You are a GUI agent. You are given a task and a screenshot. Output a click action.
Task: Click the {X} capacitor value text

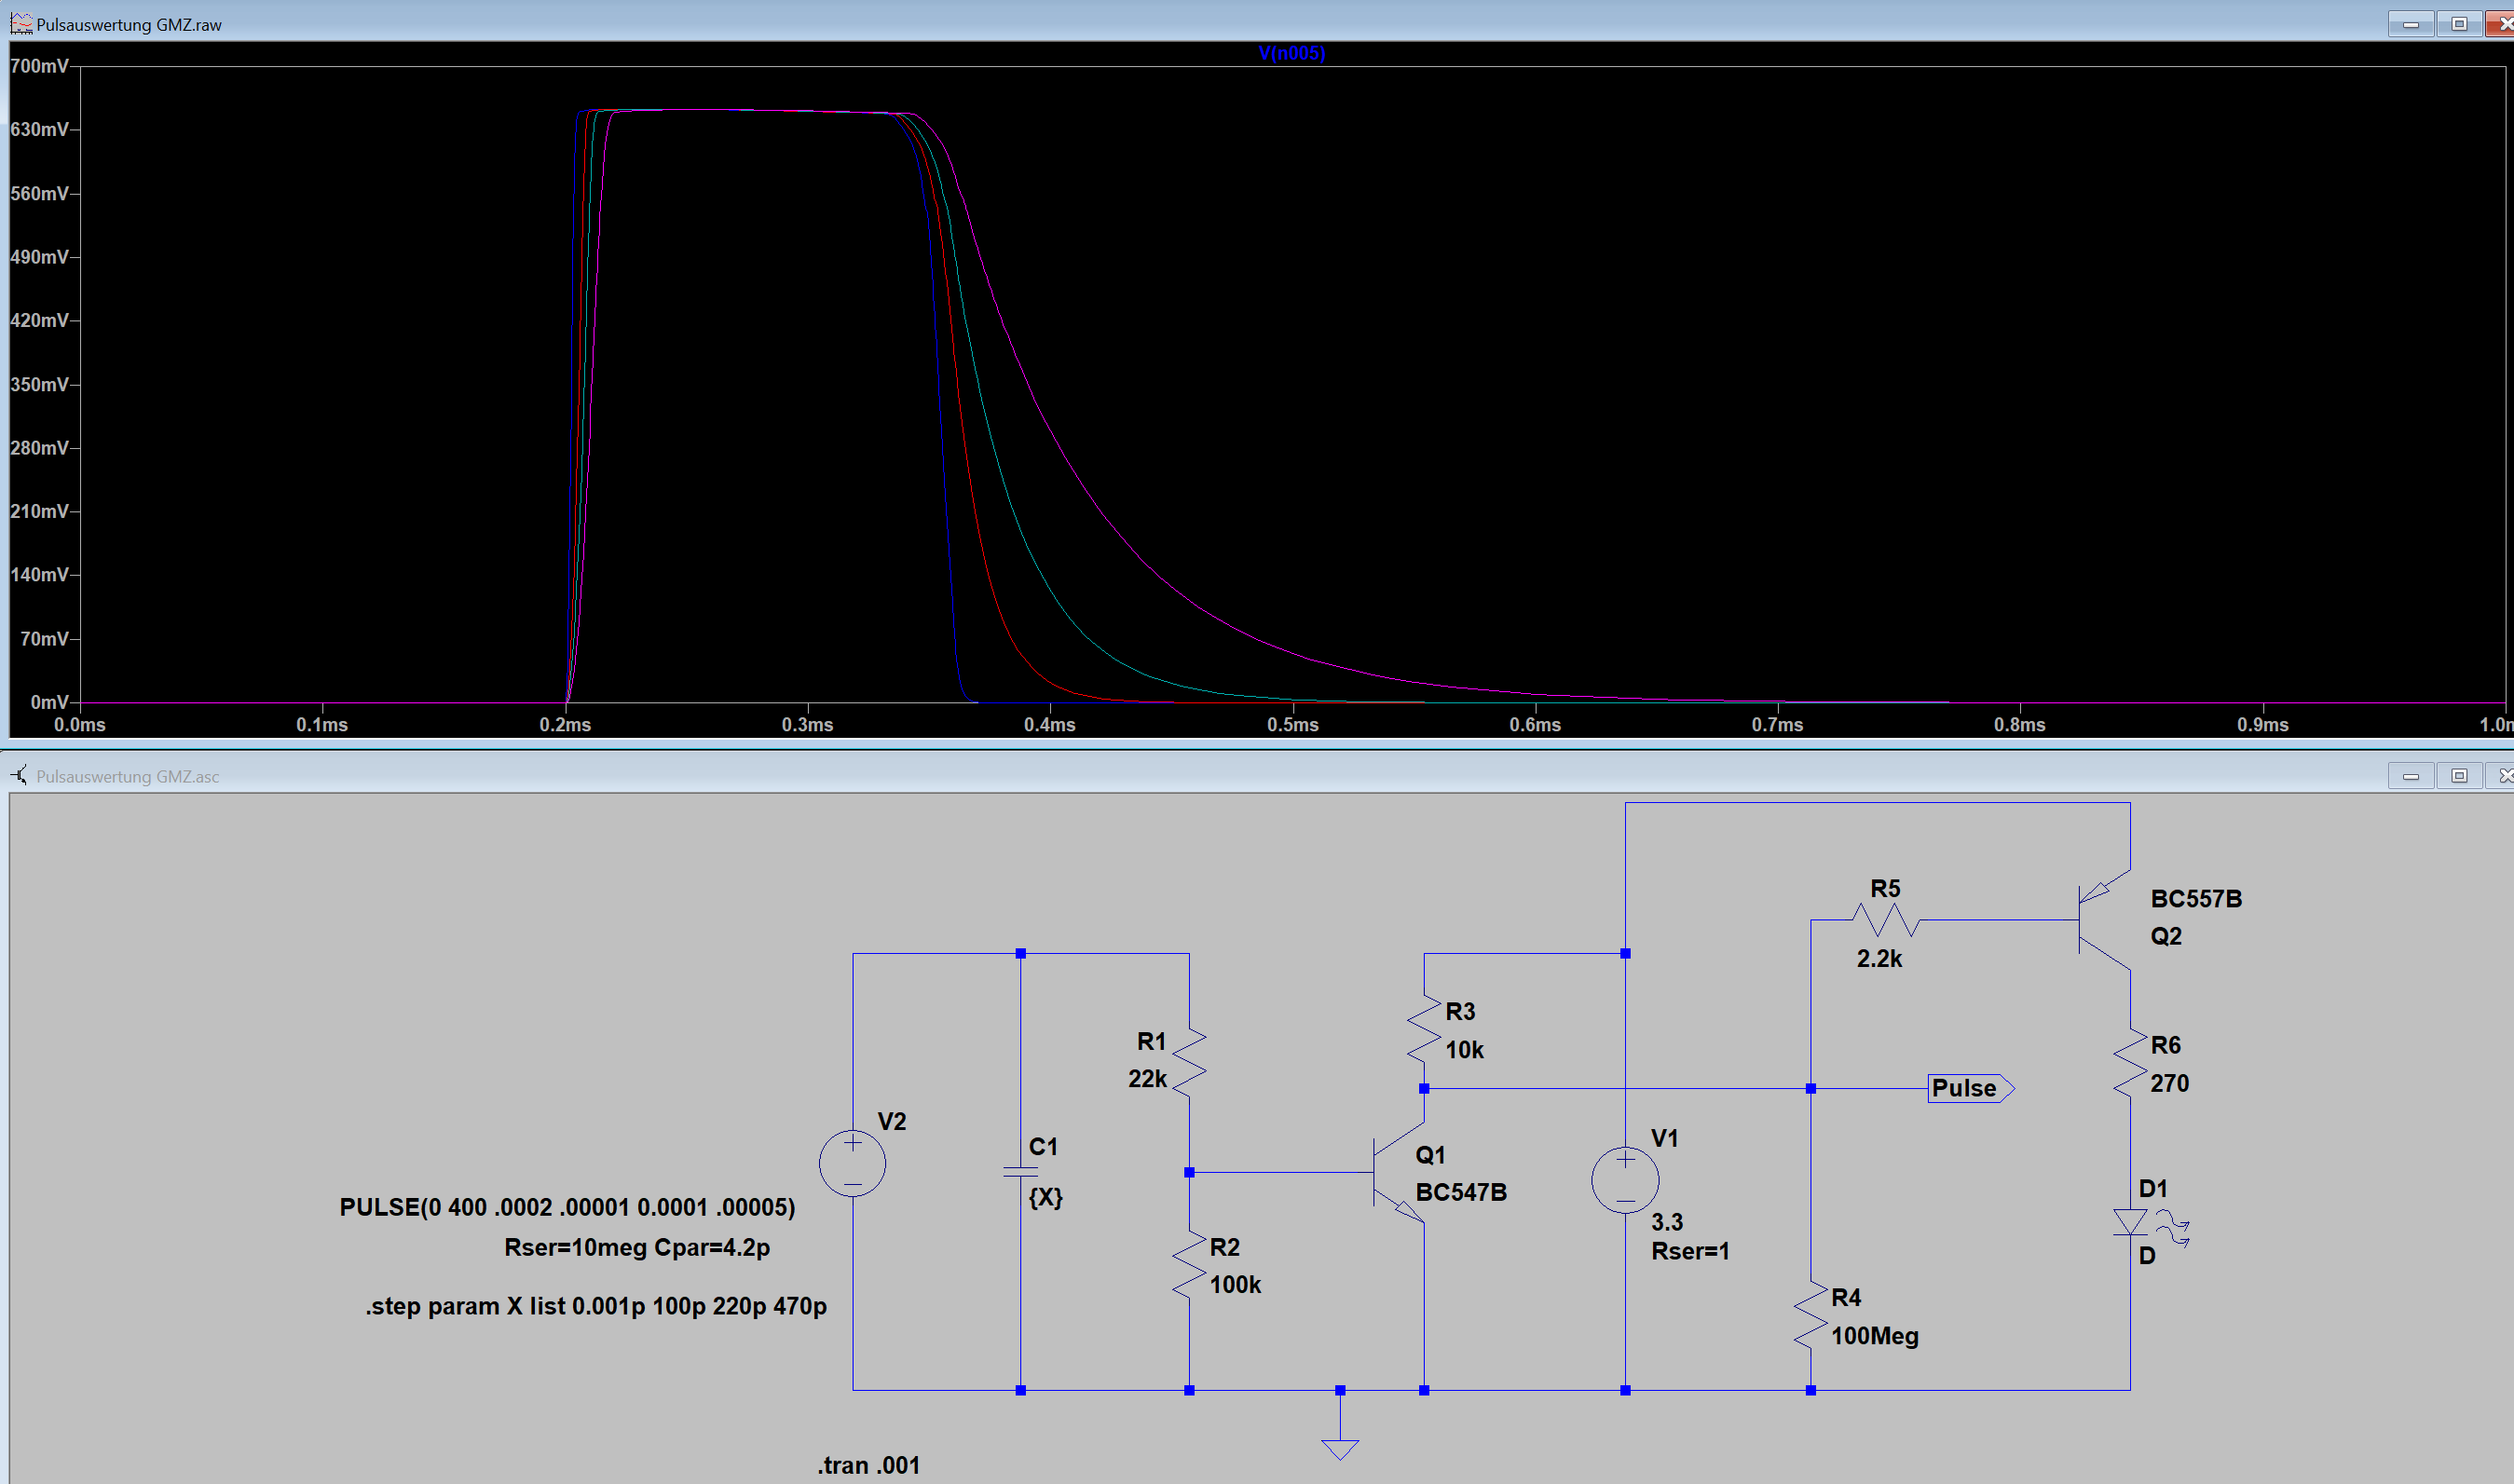point(1046,1197)
